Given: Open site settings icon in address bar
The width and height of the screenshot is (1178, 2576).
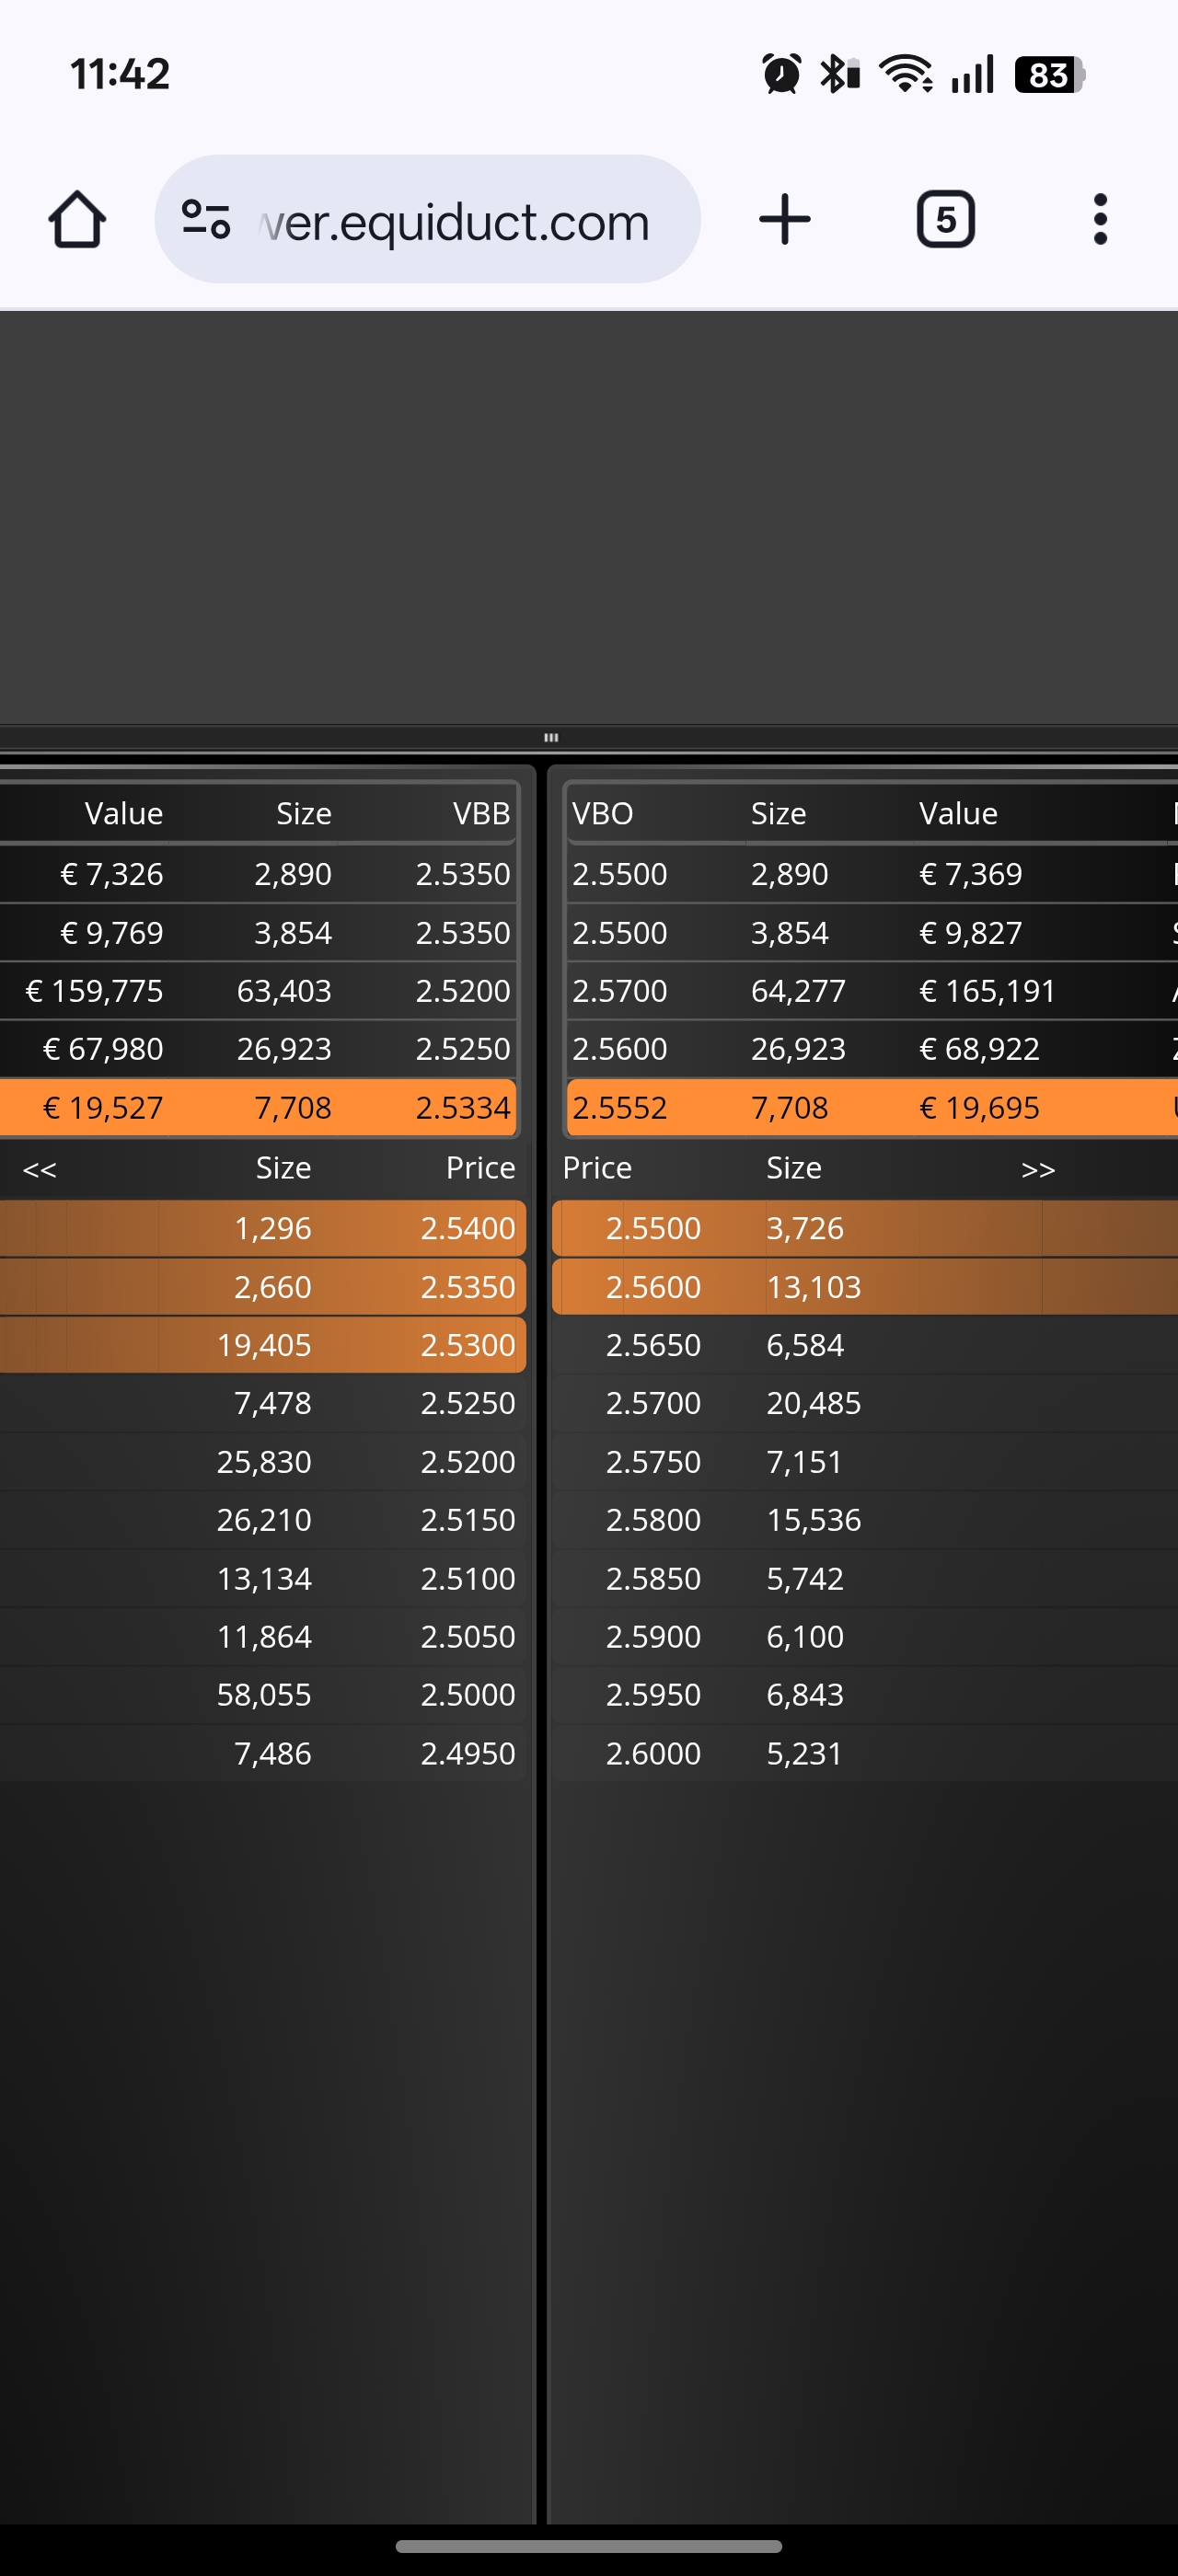Looking at the screenshot, I should coord(206,219).
